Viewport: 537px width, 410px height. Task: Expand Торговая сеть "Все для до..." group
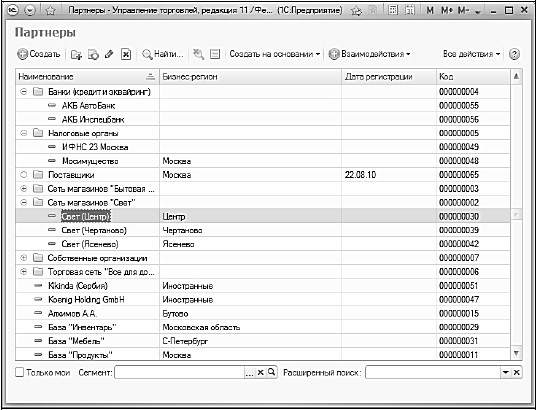[23, 272]
